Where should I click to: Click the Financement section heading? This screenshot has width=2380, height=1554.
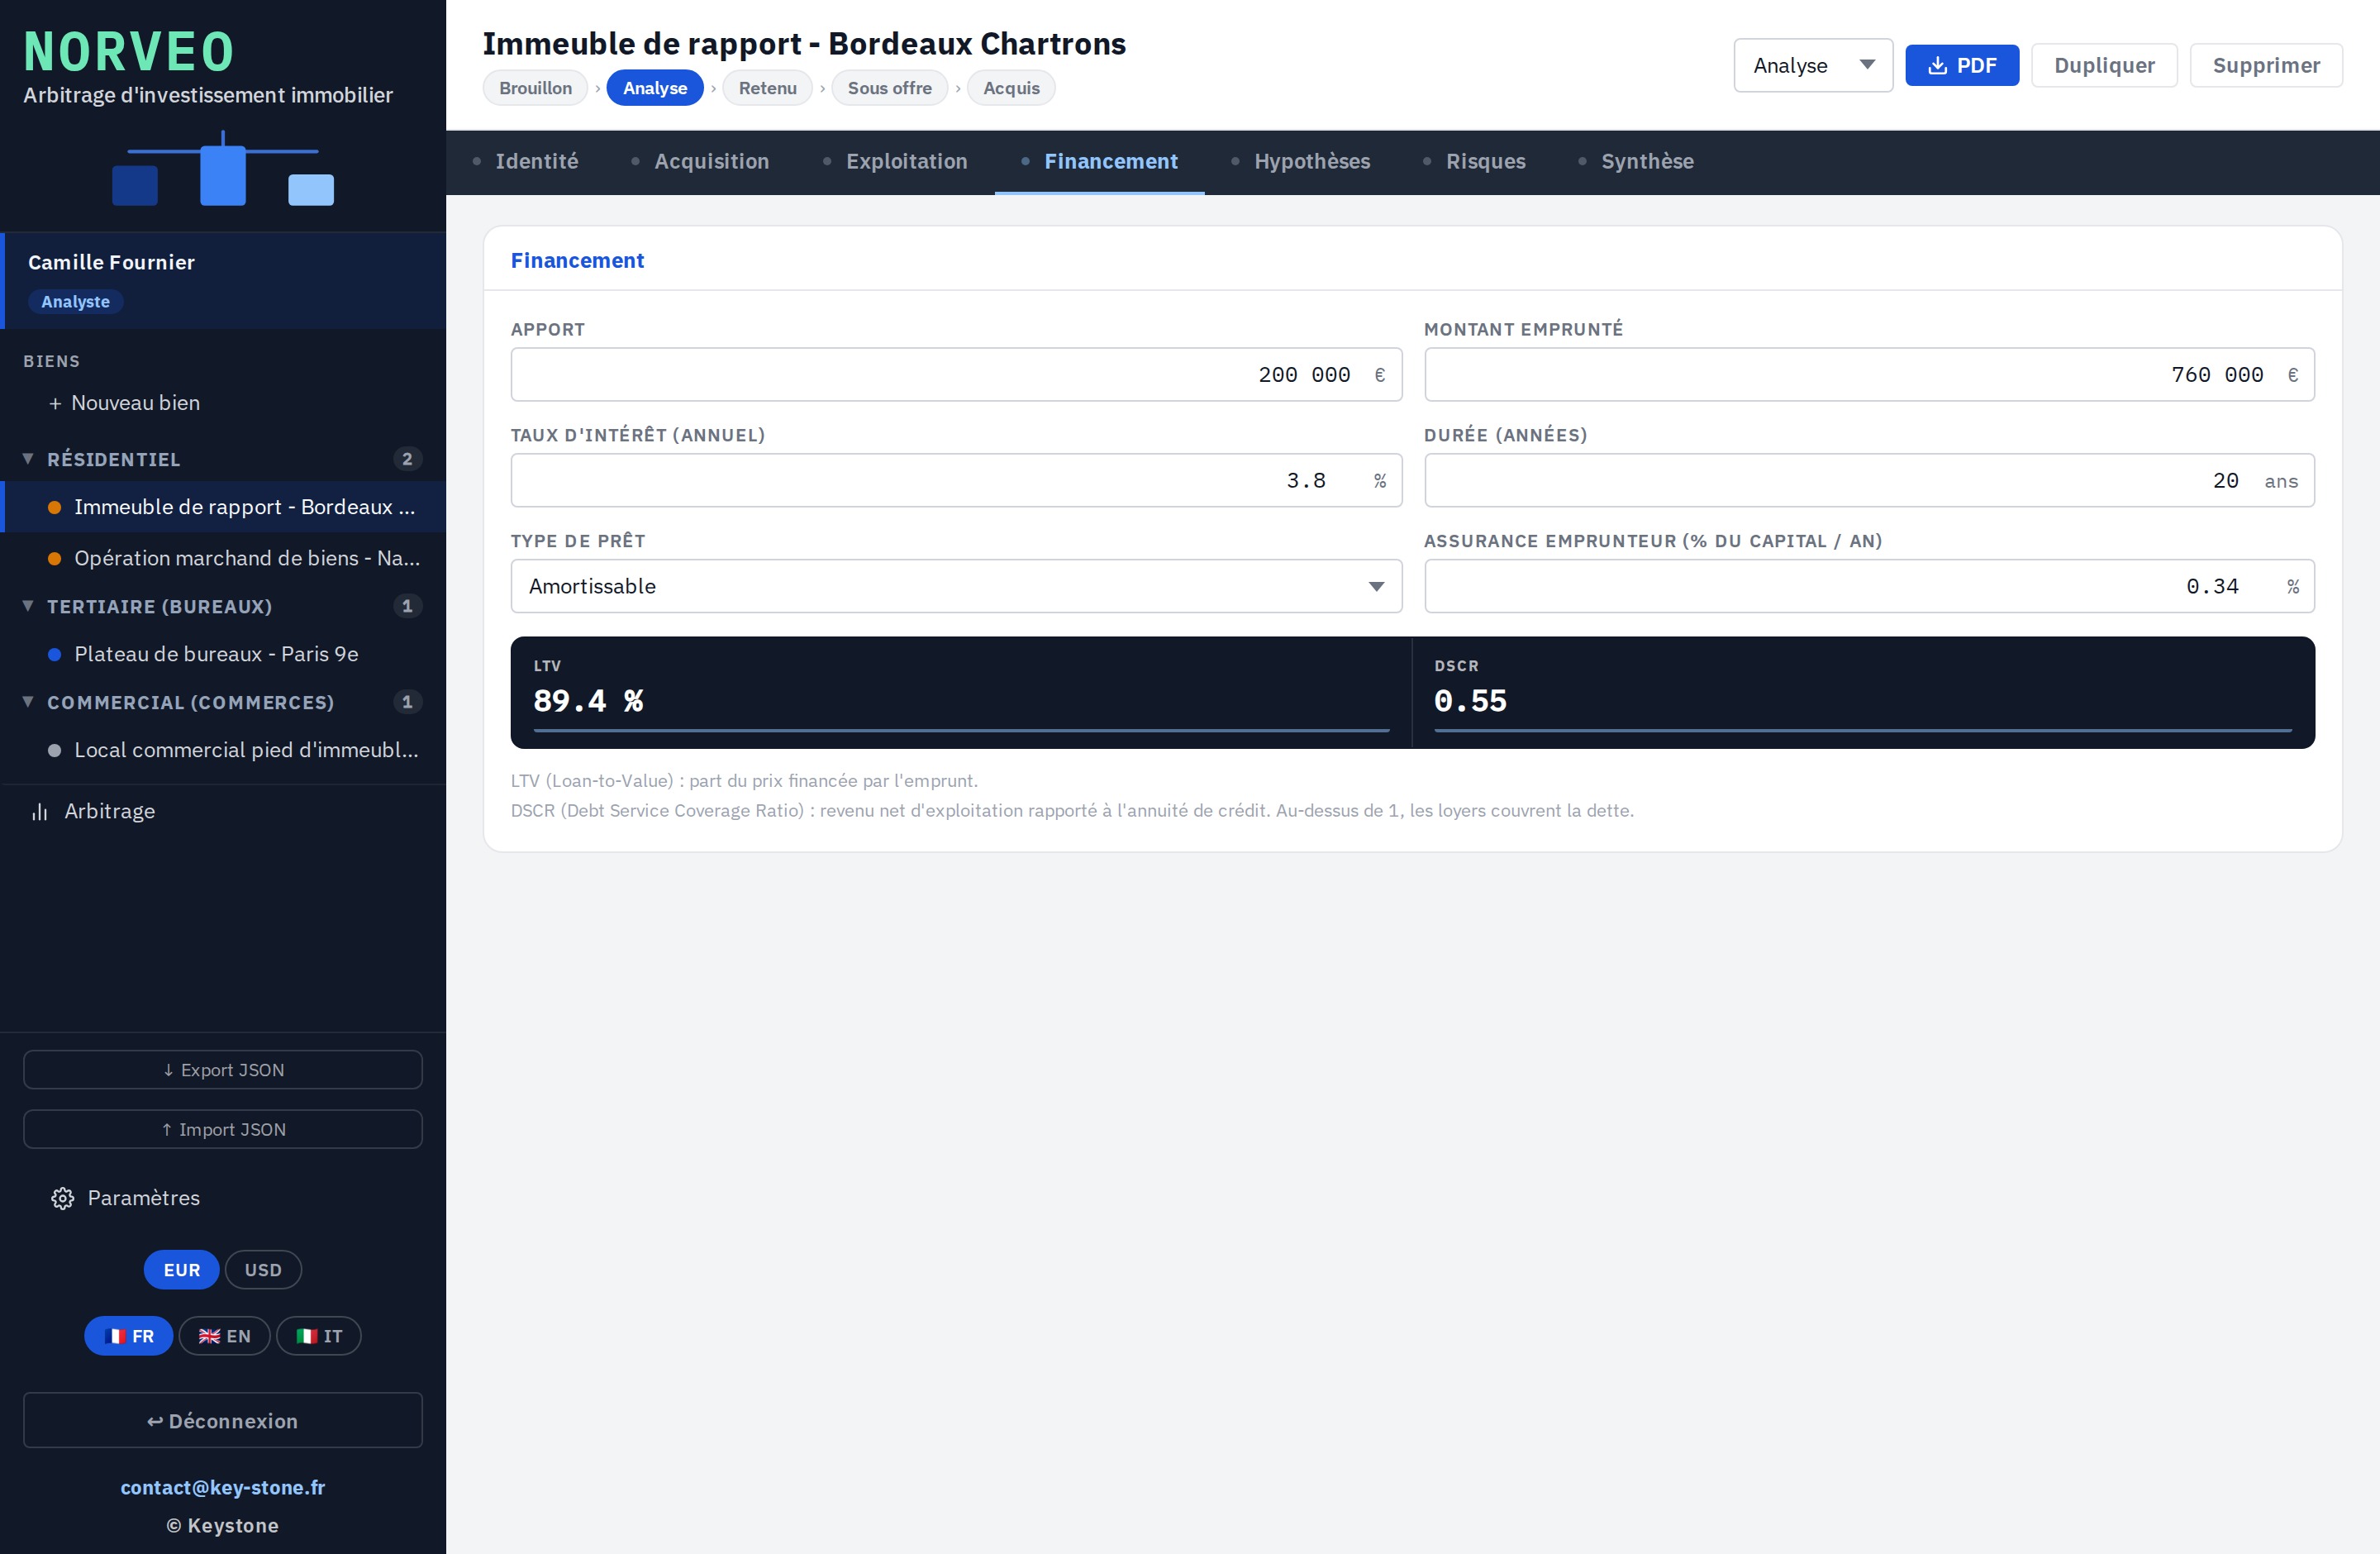[x=577, y=260]
